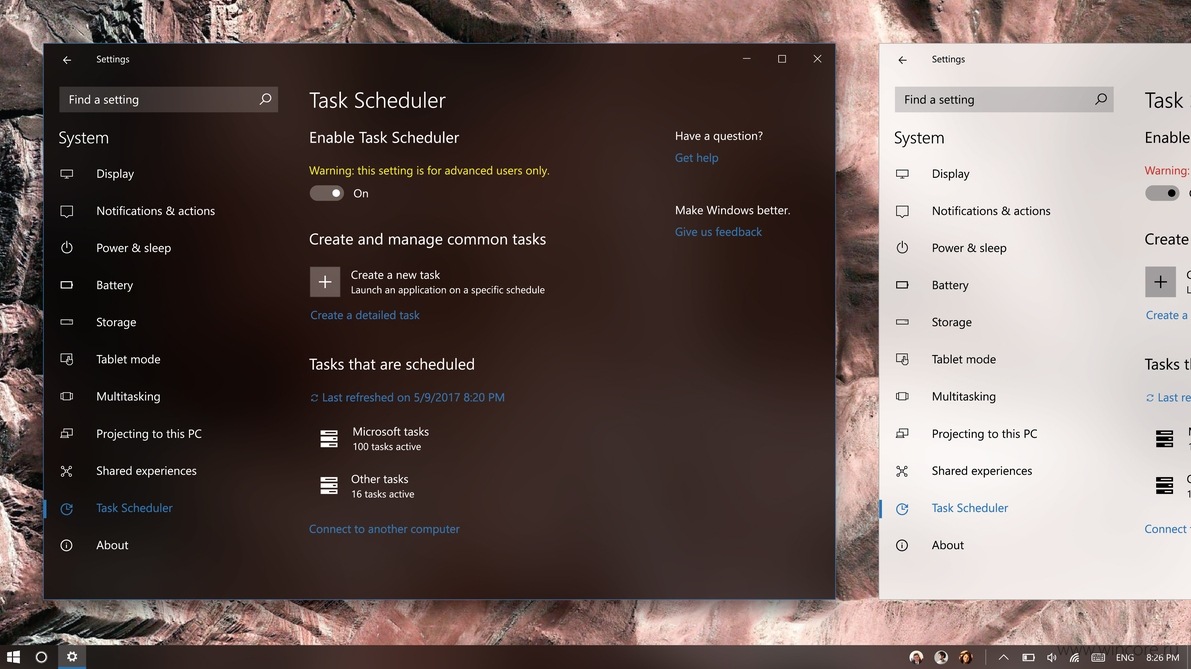Refresh via Last refreshed on 5/9/2017 link
The image size is (1191, 669).
coord(407,398)
